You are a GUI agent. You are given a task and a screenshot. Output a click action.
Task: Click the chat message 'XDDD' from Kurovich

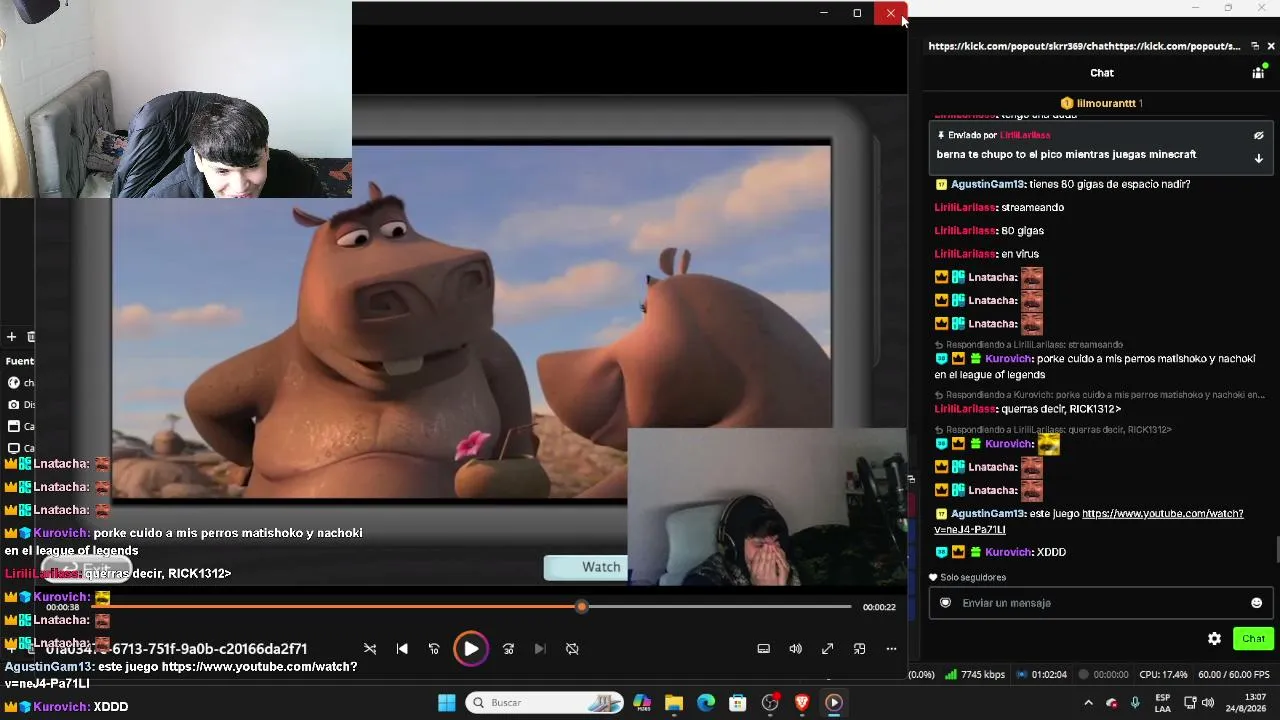[x=1051, y=552]
